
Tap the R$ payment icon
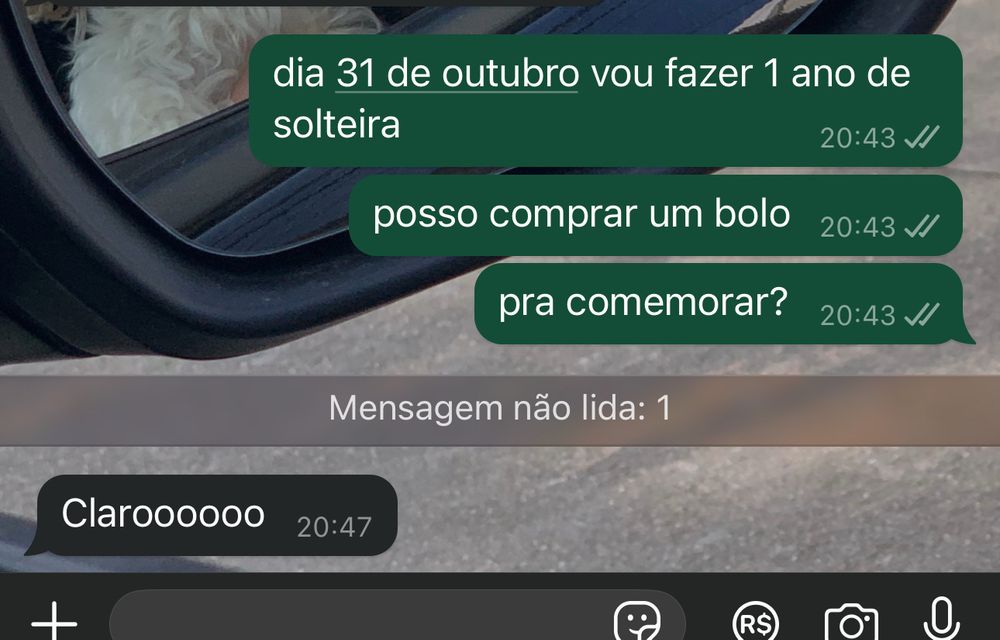coord(756,622)
